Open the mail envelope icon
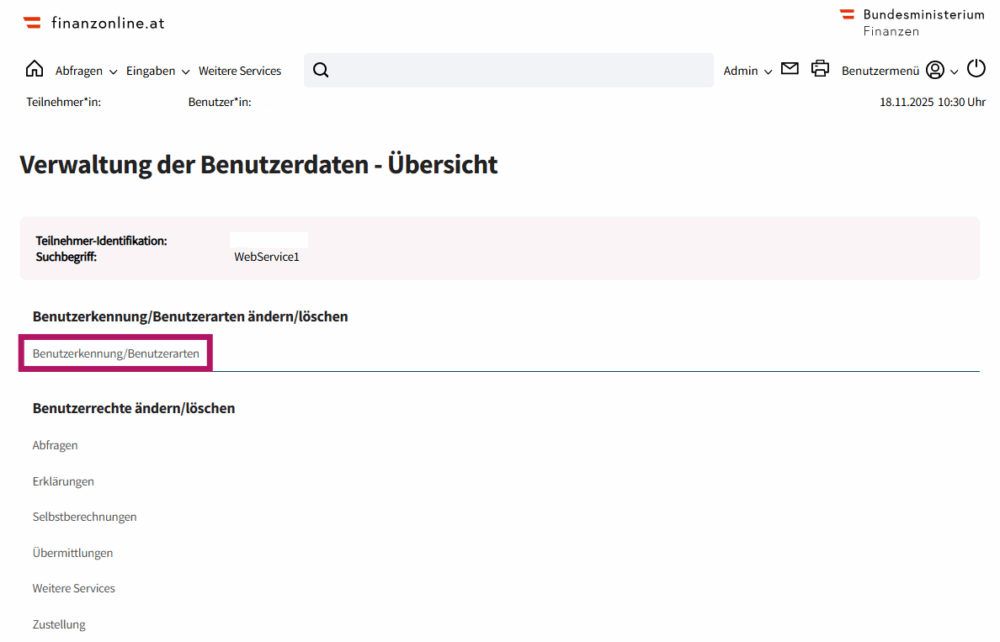 pyautogui.click(x=790, y=69)
